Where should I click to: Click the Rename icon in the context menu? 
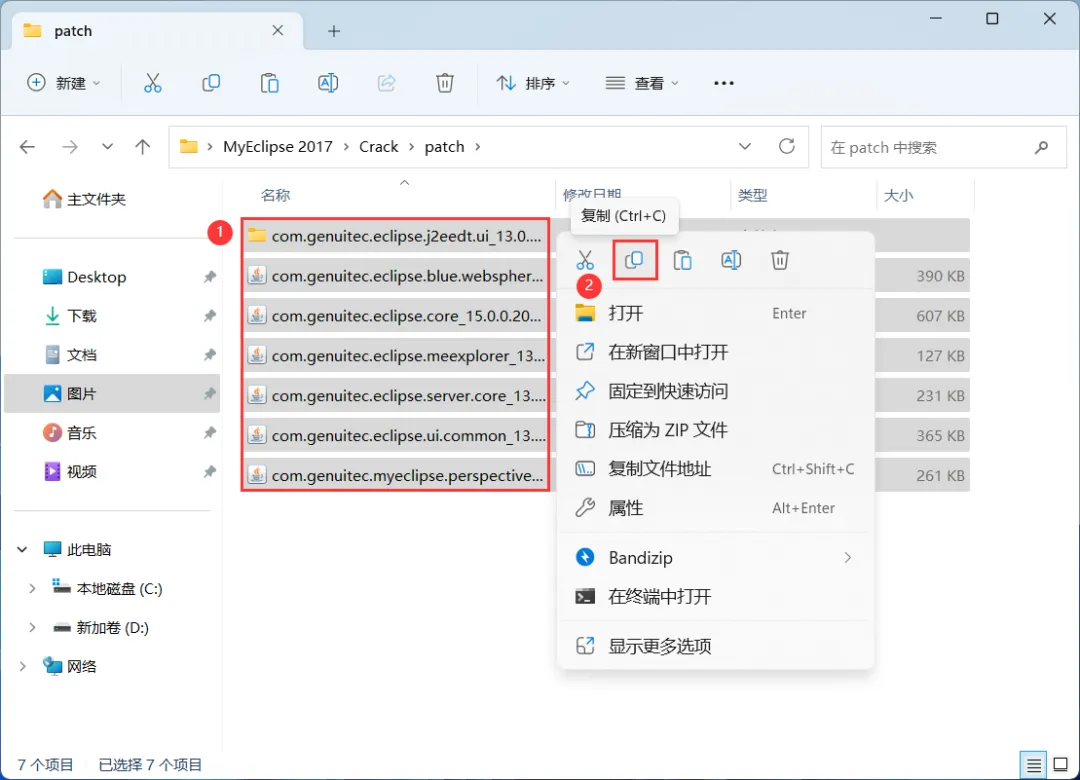(x=731, y=260)
